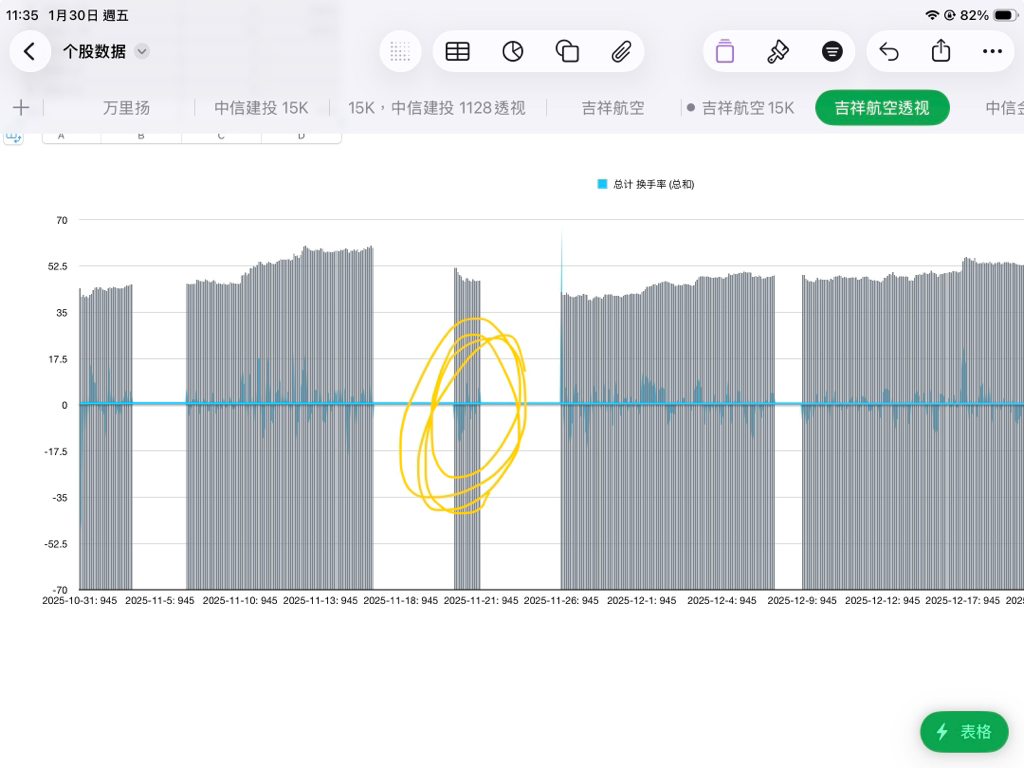Open the shapes insert icon
The image size is (1024, 768).
tap(567, 52)
